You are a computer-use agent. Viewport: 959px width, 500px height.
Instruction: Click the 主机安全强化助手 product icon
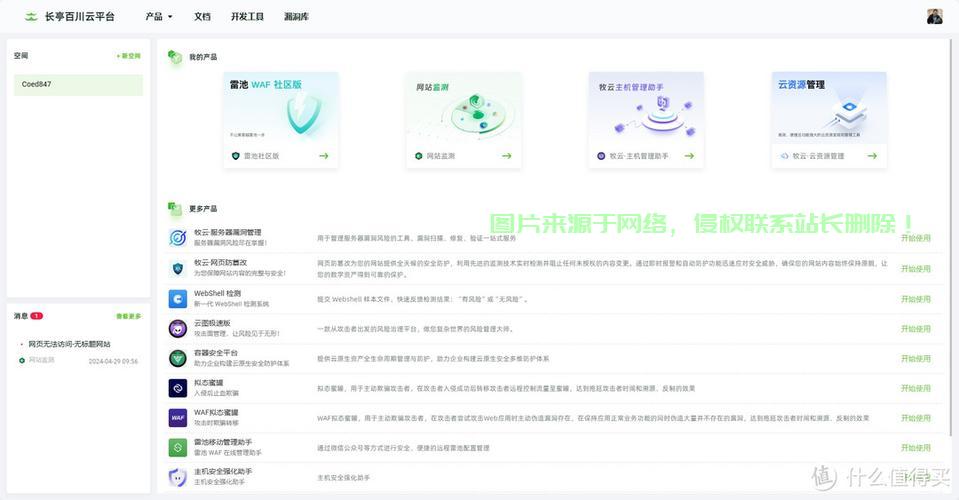point(177,477)
